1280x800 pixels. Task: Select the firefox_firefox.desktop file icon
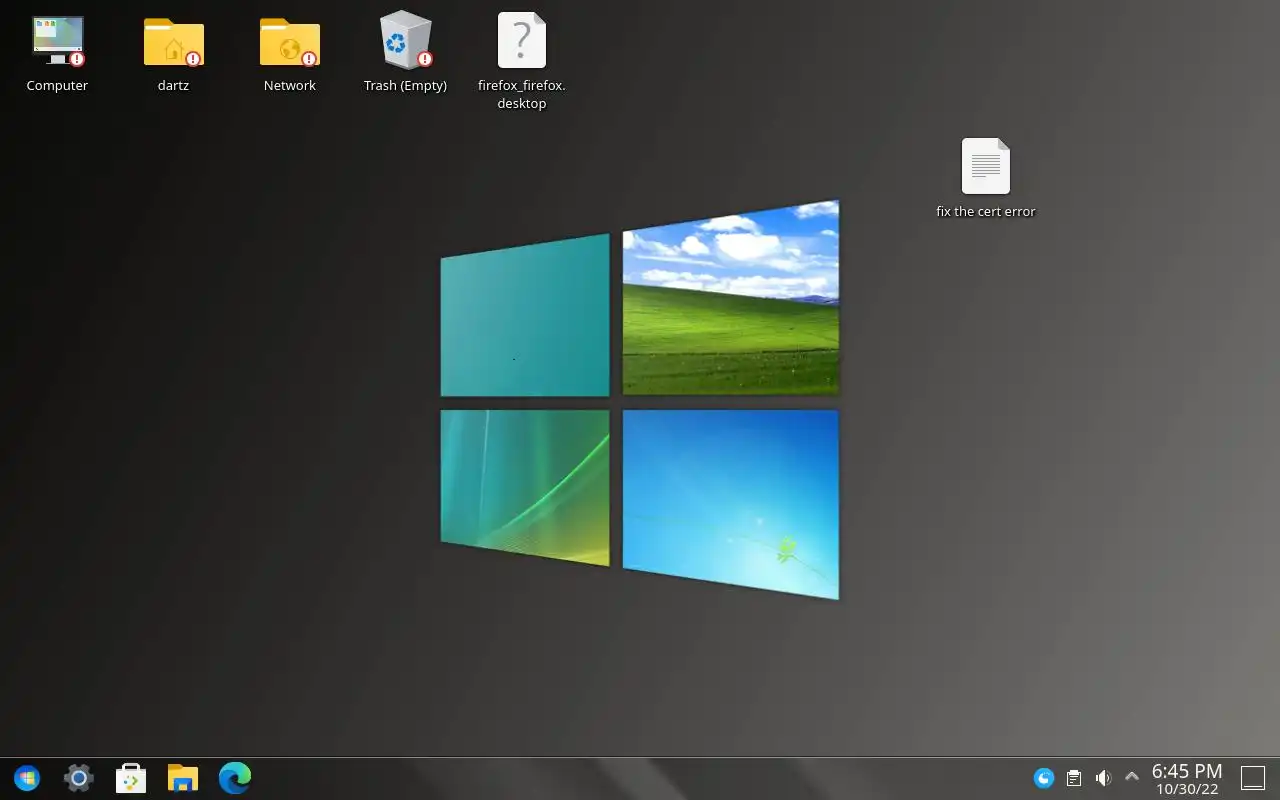coord(522,41)
